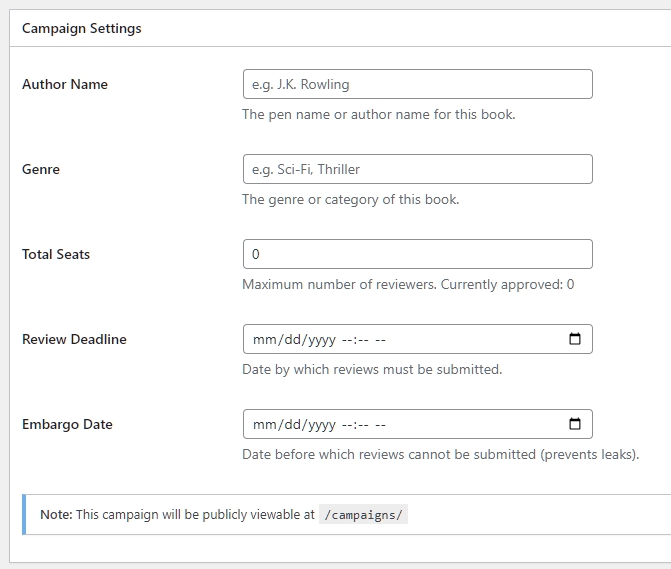
Task: Click the /campaigns/ code snippet
Action: point(363,515)
